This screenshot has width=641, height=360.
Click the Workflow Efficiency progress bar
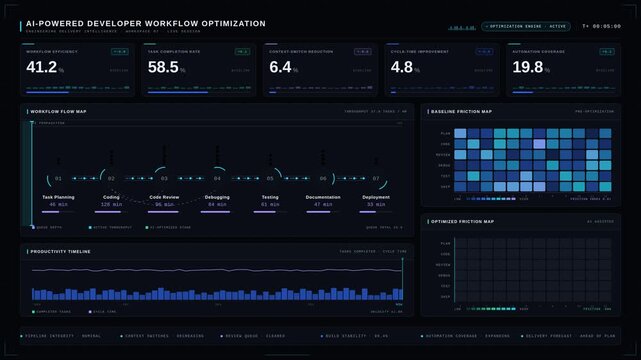click(x=77, y=92)
